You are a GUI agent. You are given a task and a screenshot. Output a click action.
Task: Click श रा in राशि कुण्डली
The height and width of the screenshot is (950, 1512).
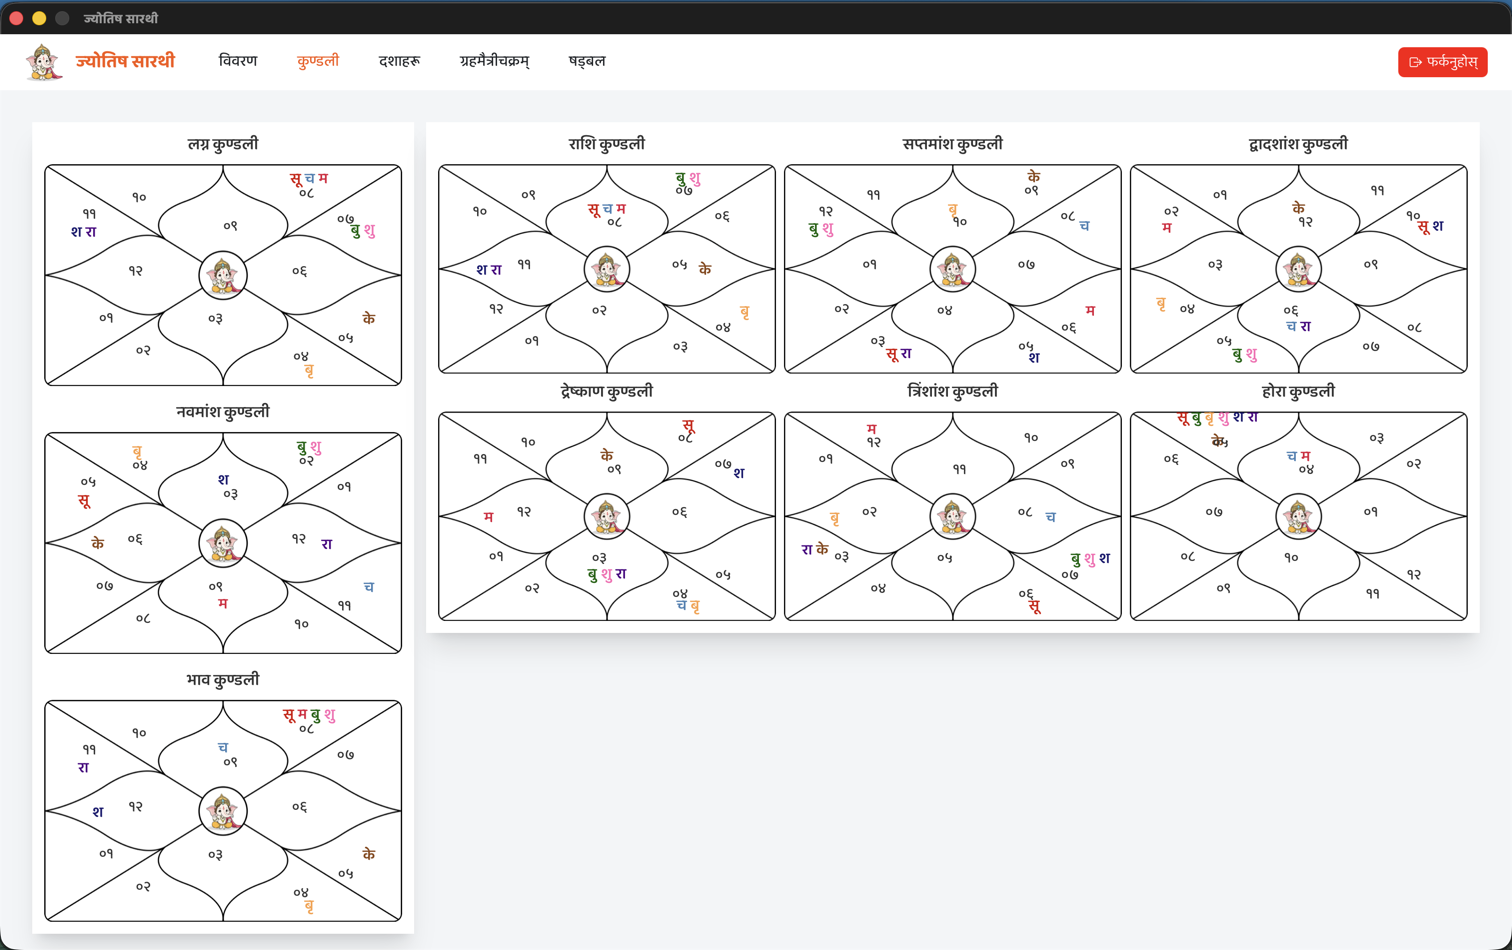tap(489, 270)
